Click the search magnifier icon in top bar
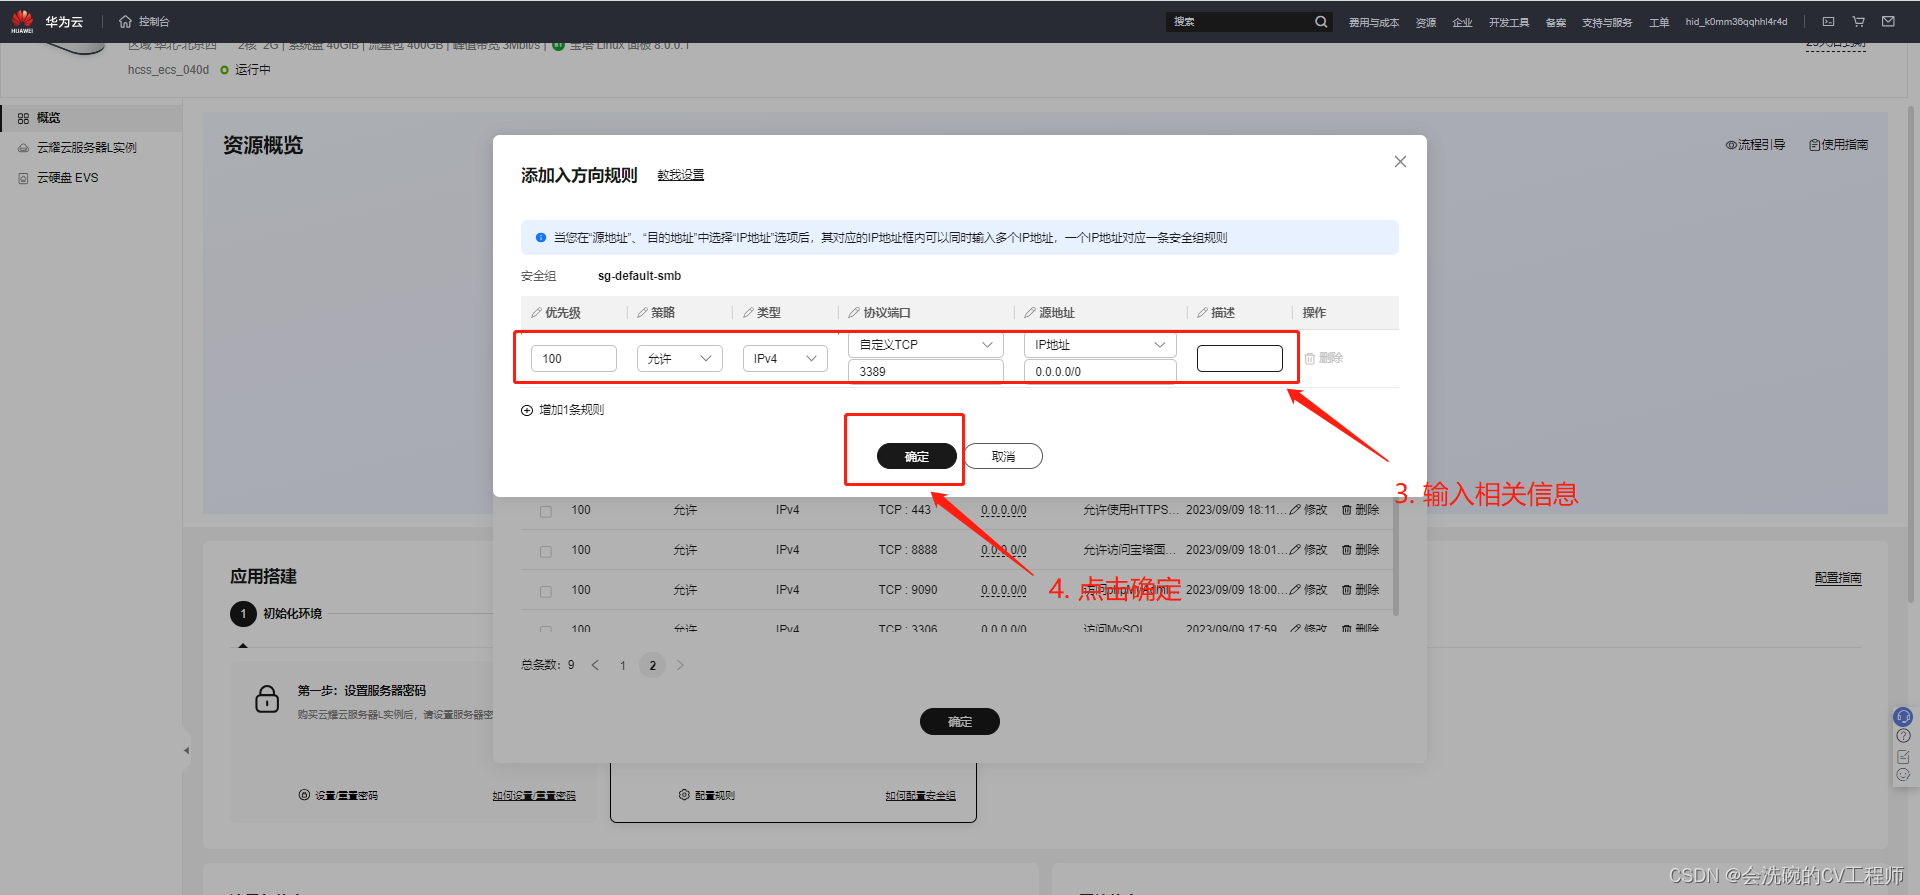Screen dimensions: 1920x895 point(1321,22)
